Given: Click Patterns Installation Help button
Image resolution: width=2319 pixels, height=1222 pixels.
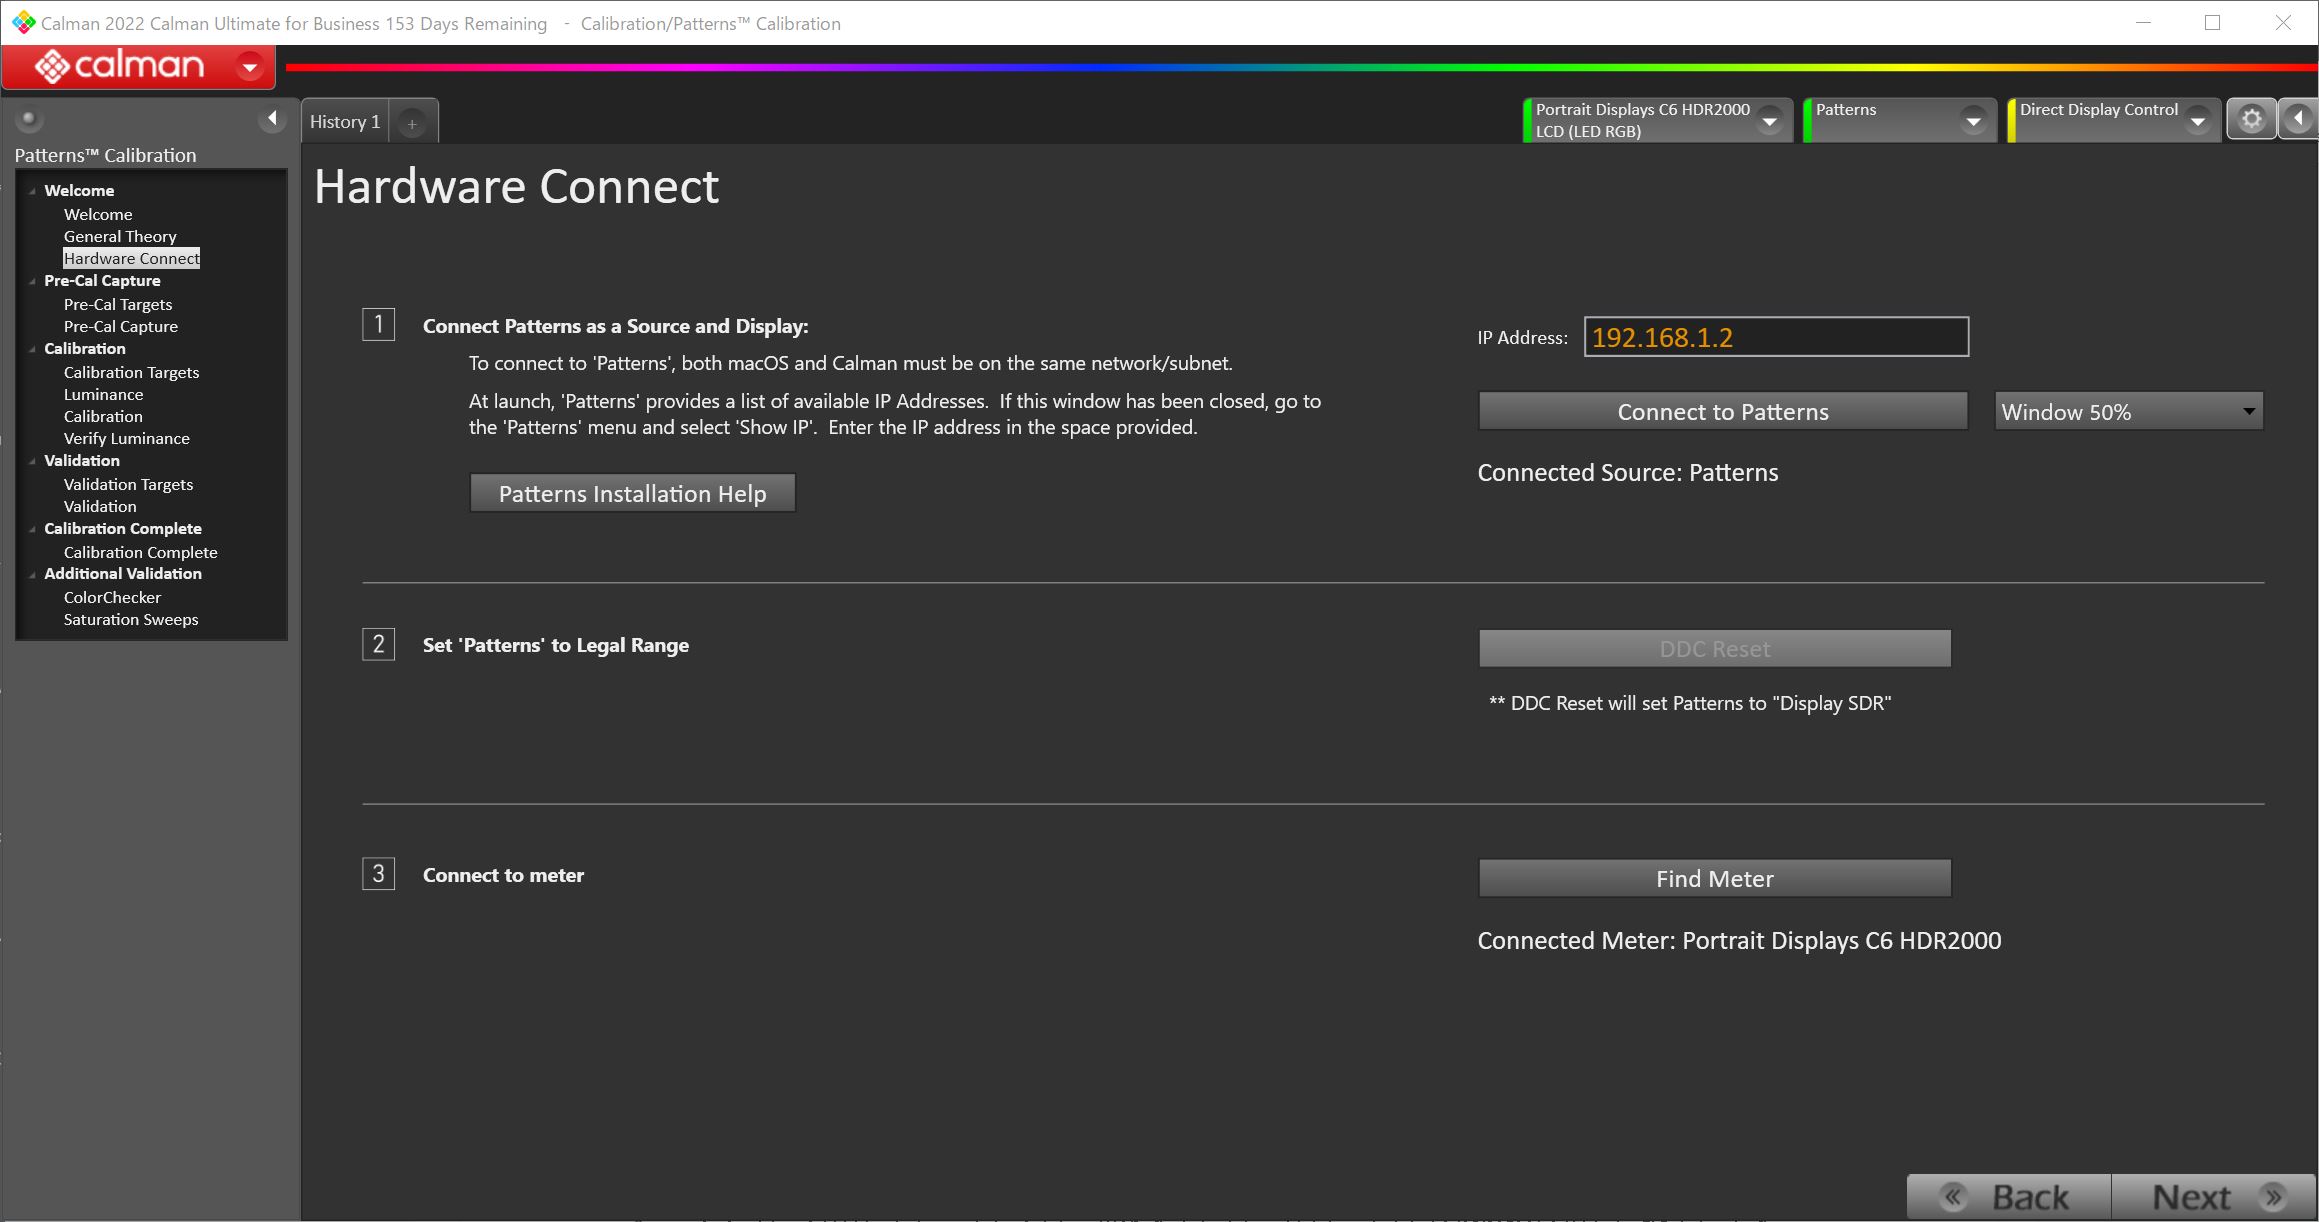Looking at the screenshot, I should point(632,493).
